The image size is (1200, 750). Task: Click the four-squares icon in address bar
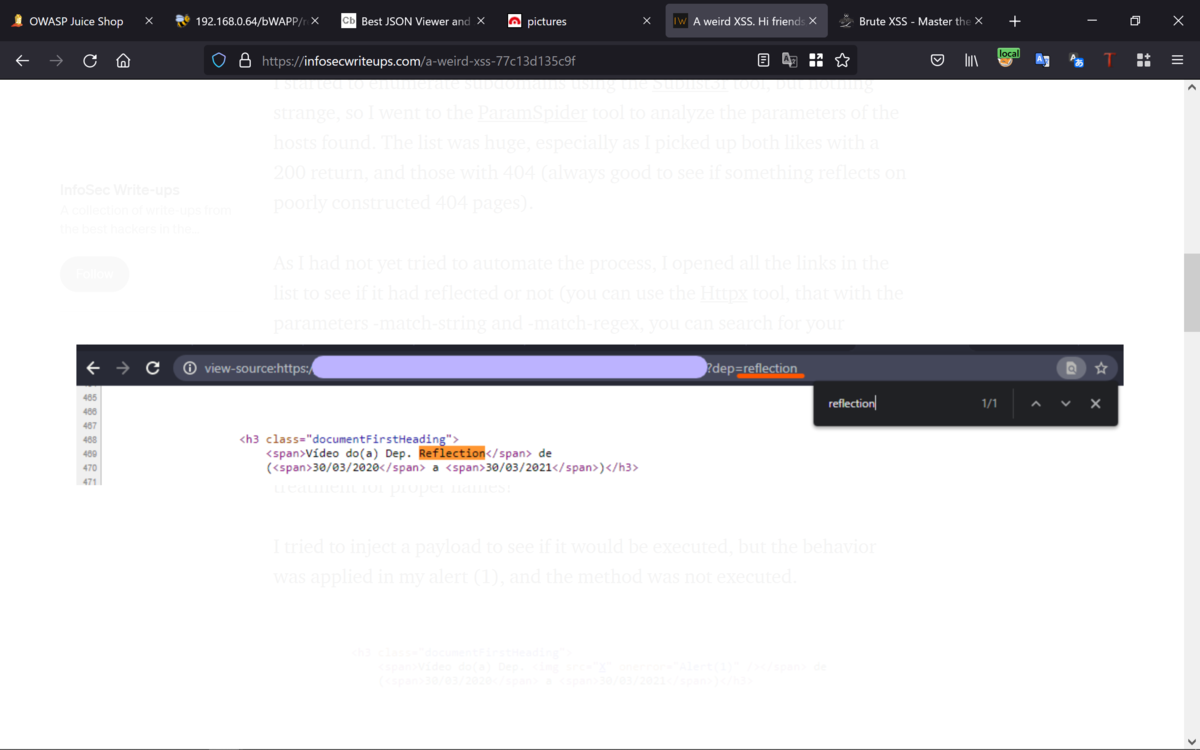click(816, 60)
